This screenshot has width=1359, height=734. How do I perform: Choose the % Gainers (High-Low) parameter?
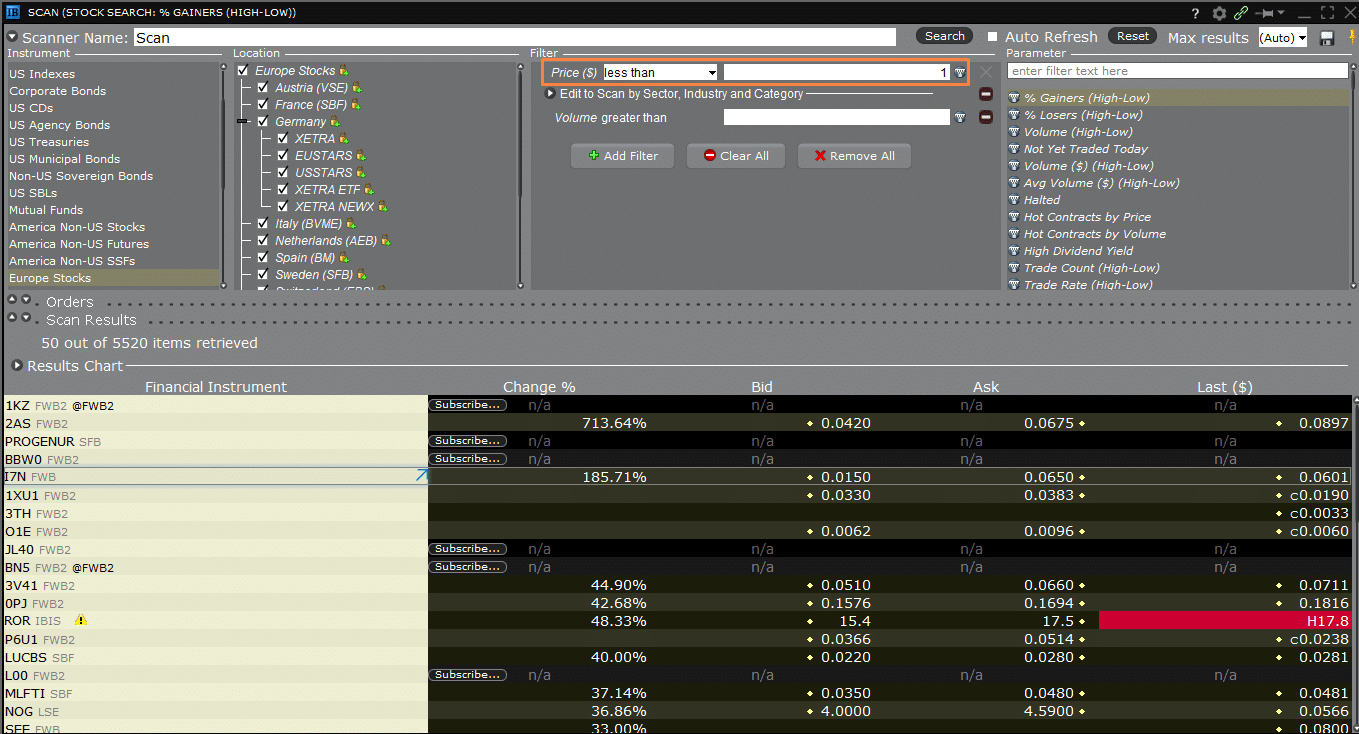coord(1177,98)
